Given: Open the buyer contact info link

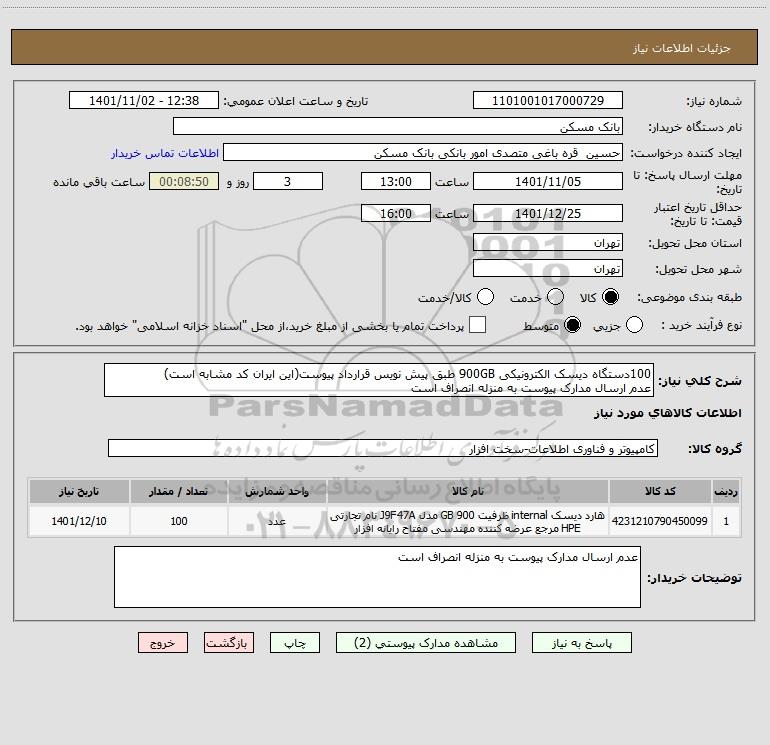Looking at the screenshot, I should pos(165,153).
